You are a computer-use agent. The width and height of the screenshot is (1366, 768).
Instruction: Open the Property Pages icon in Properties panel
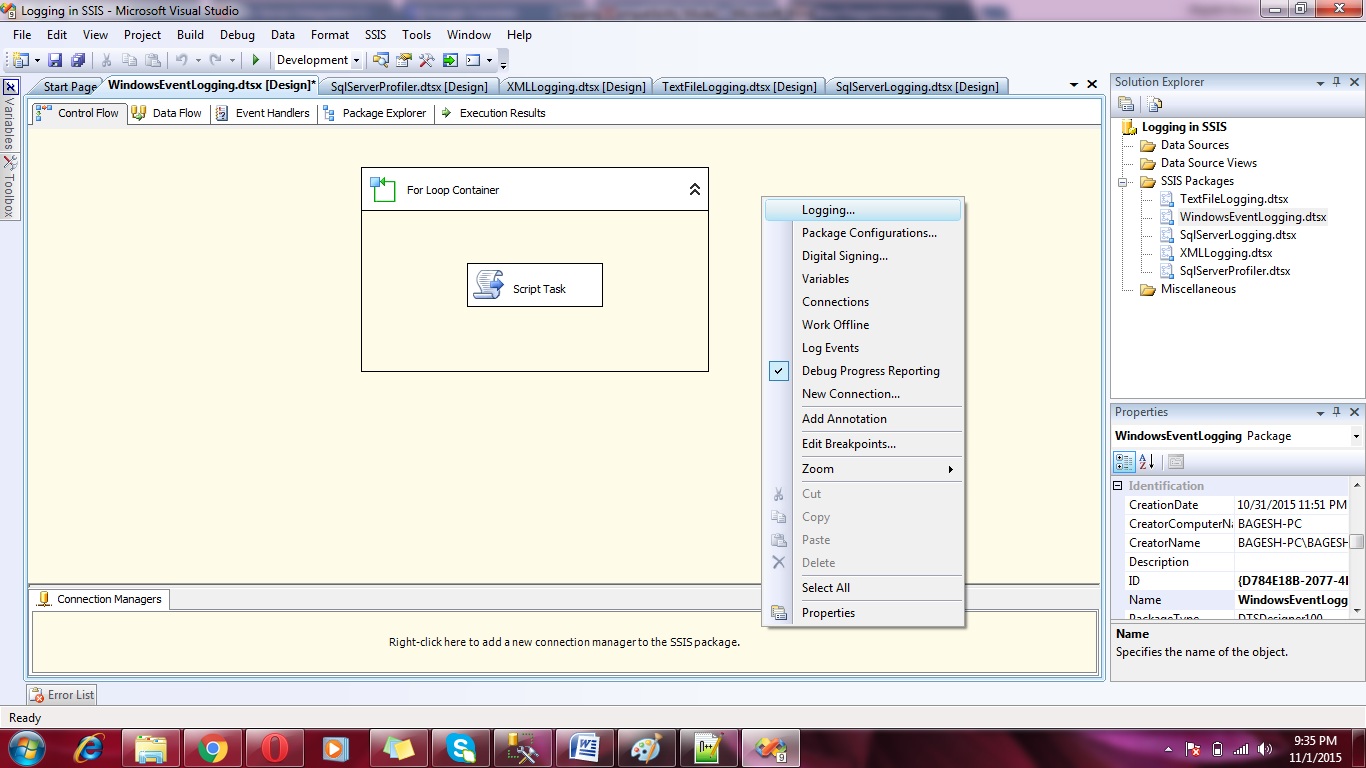[1176, 461]
